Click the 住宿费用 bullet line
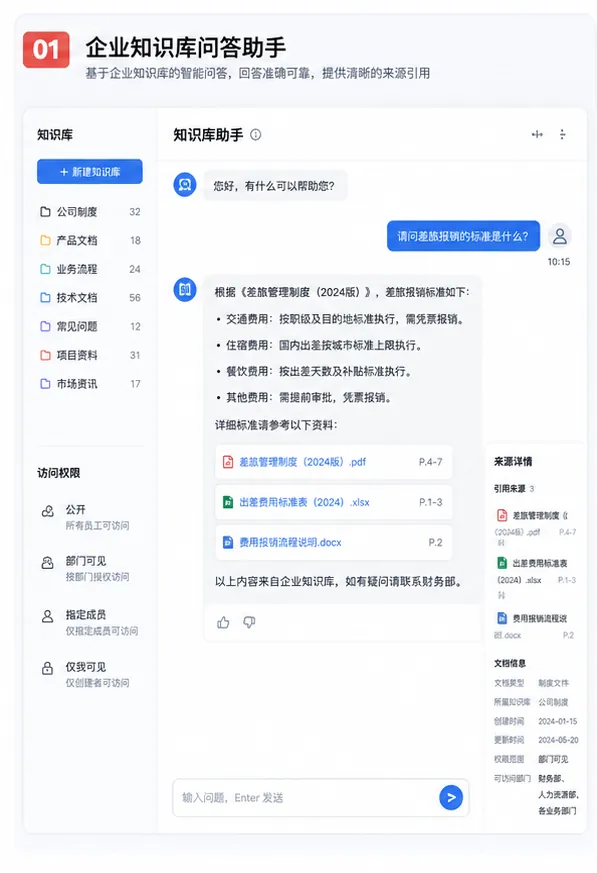The width and height of the screenshot is (597, 873). coord(320,345)
